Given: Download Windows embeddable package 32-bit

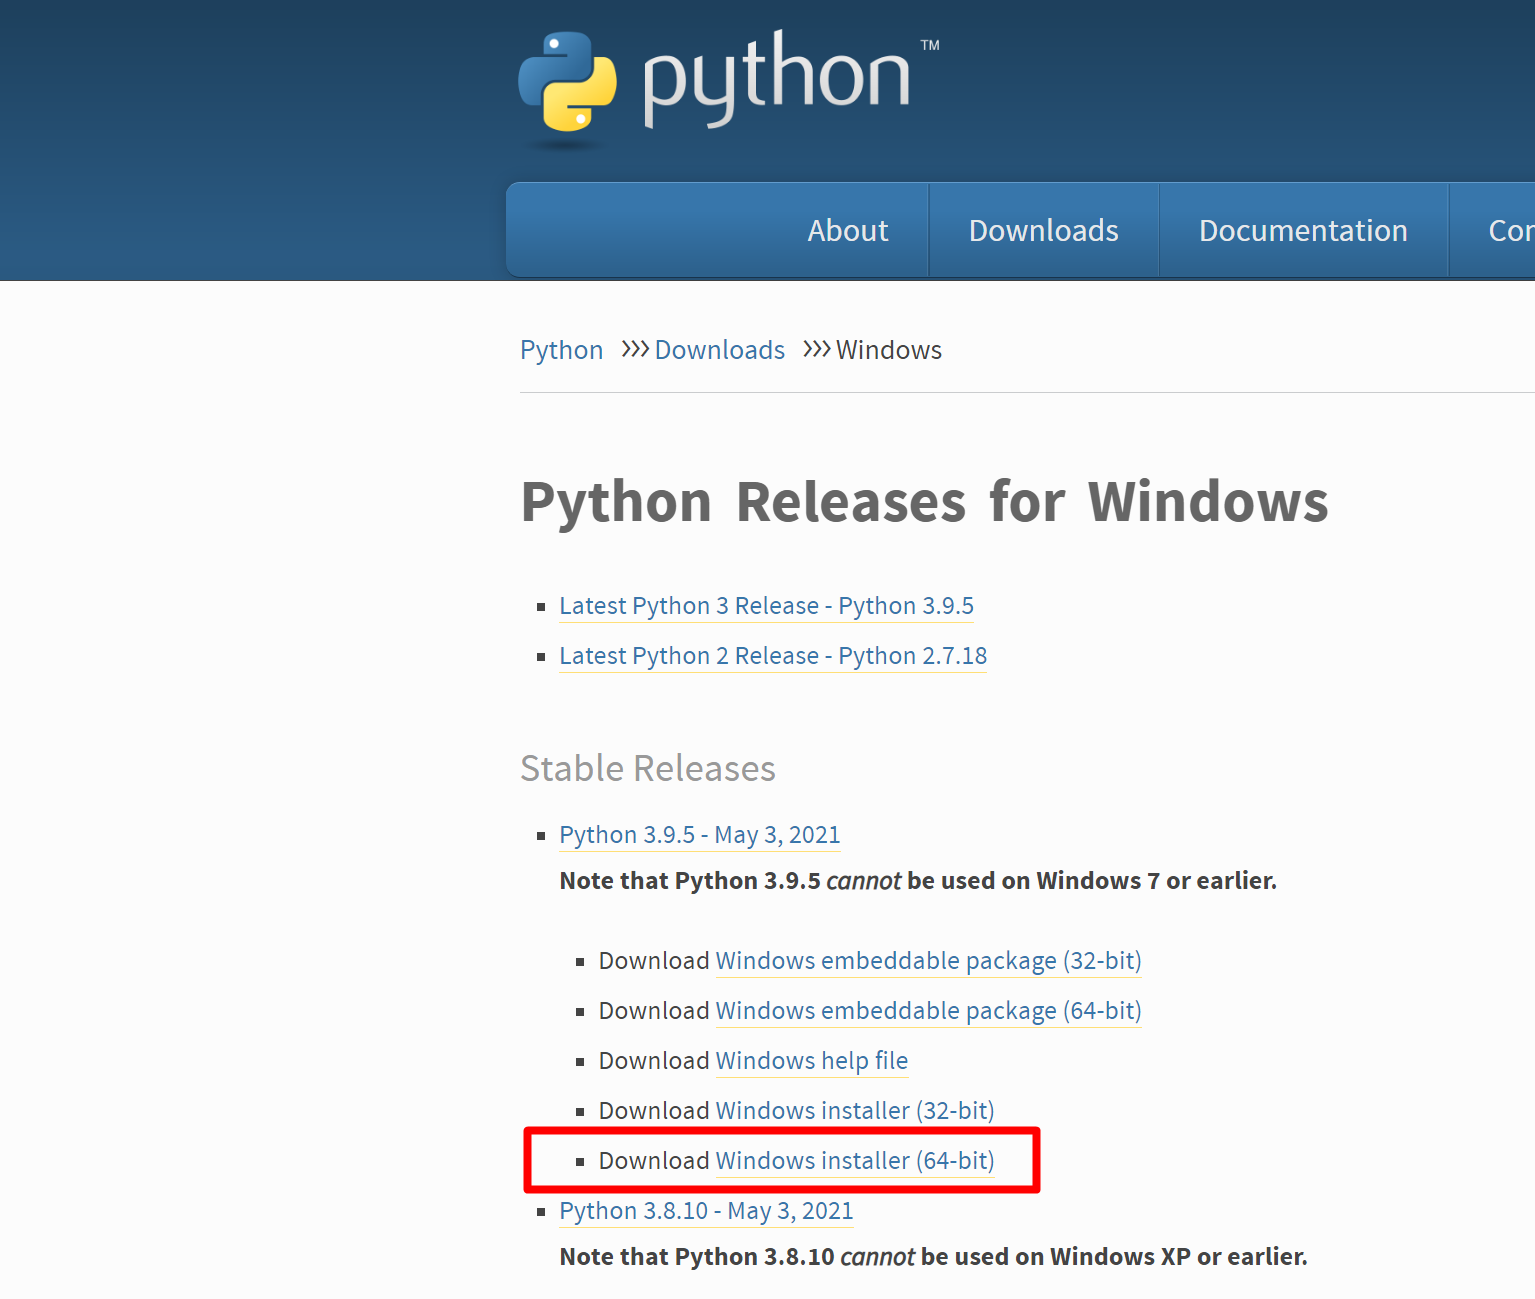Looking at the screenshot, I should (927, 961).
